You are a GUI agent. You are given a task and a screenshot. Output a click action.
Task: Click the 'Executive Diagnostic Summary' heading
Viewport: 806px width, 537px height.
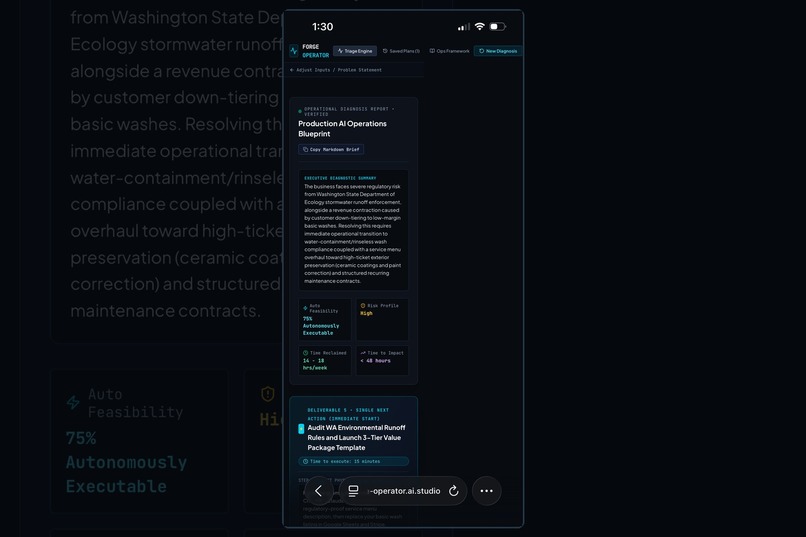coord(340,178)
